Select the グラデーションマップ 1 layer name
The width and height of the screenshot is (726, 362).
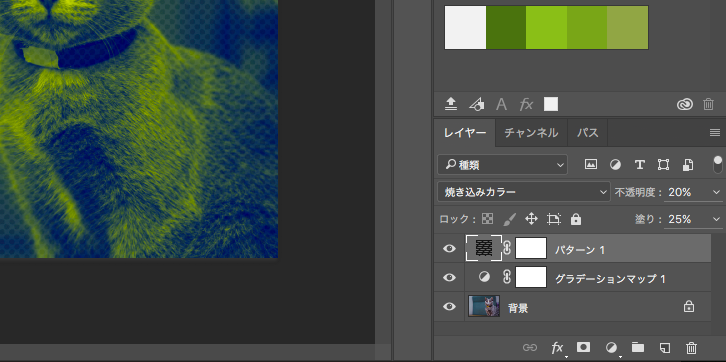[610, 279]
